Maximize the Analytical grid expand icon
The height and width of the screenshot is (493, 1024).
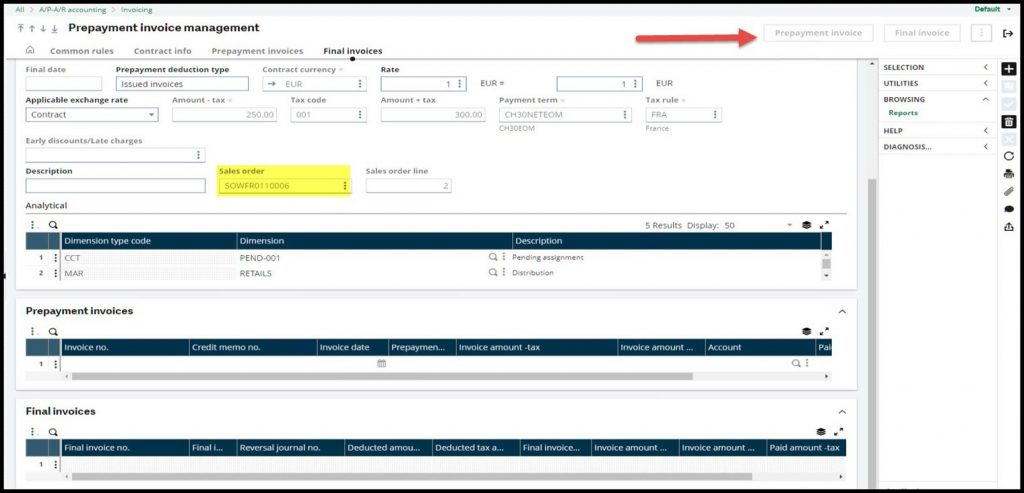[x=824, y=225]
